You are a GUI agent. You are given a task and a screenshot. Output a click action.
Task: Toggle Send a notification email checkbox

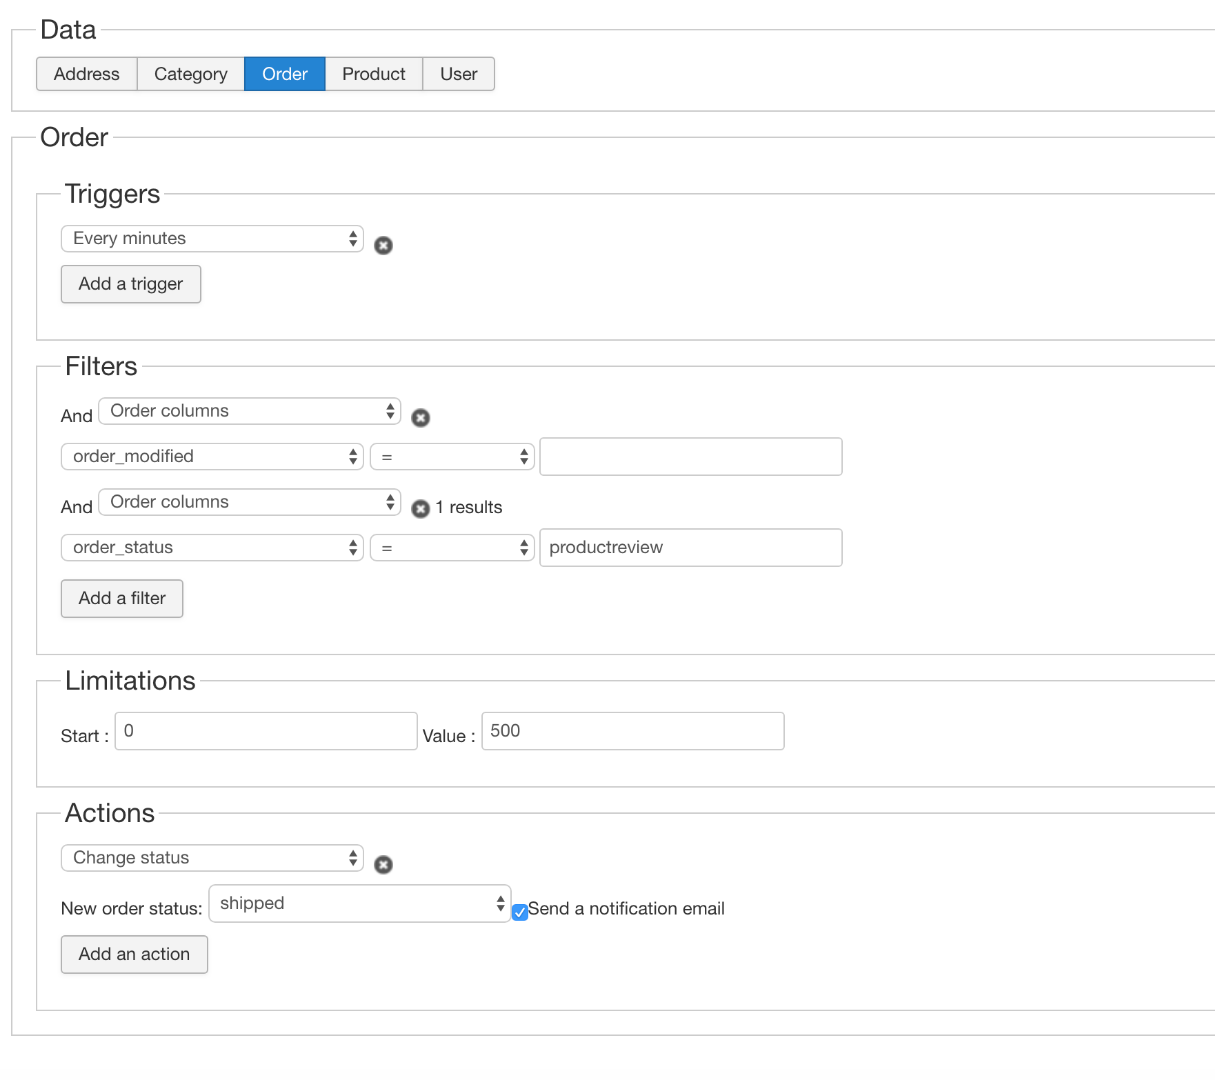click(x=520, y=911)
